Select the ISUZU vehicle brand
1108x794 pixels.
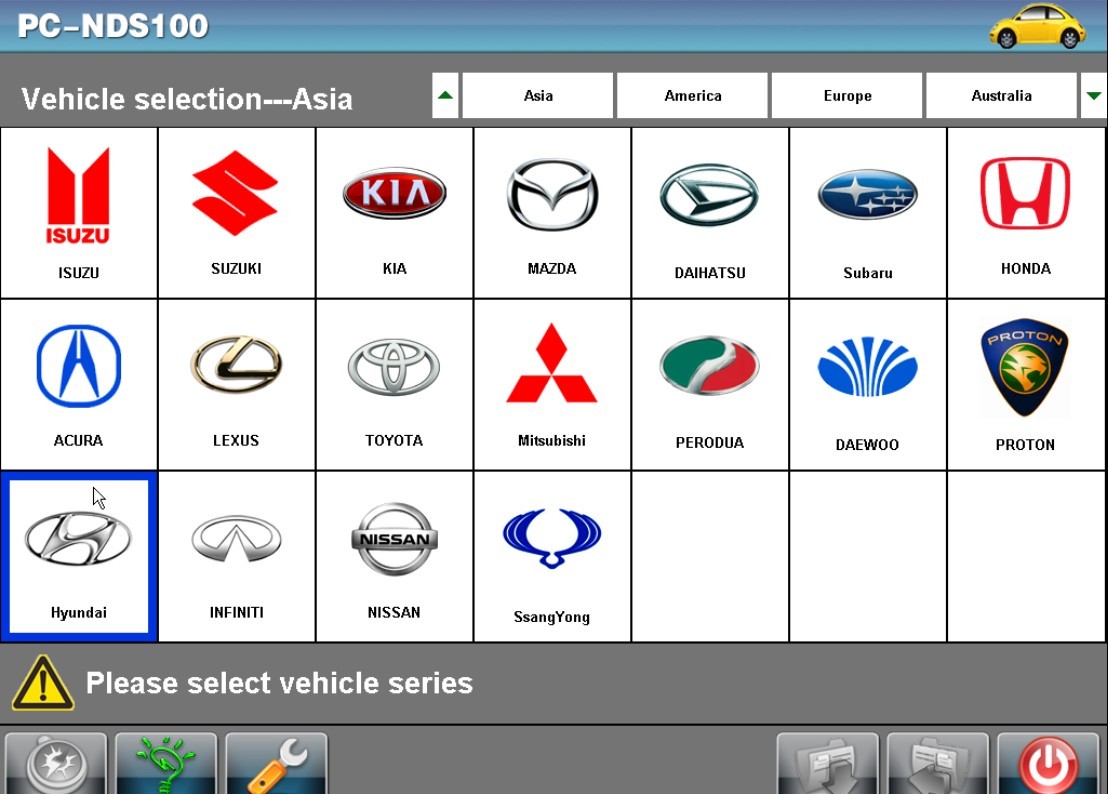point(78,213)
